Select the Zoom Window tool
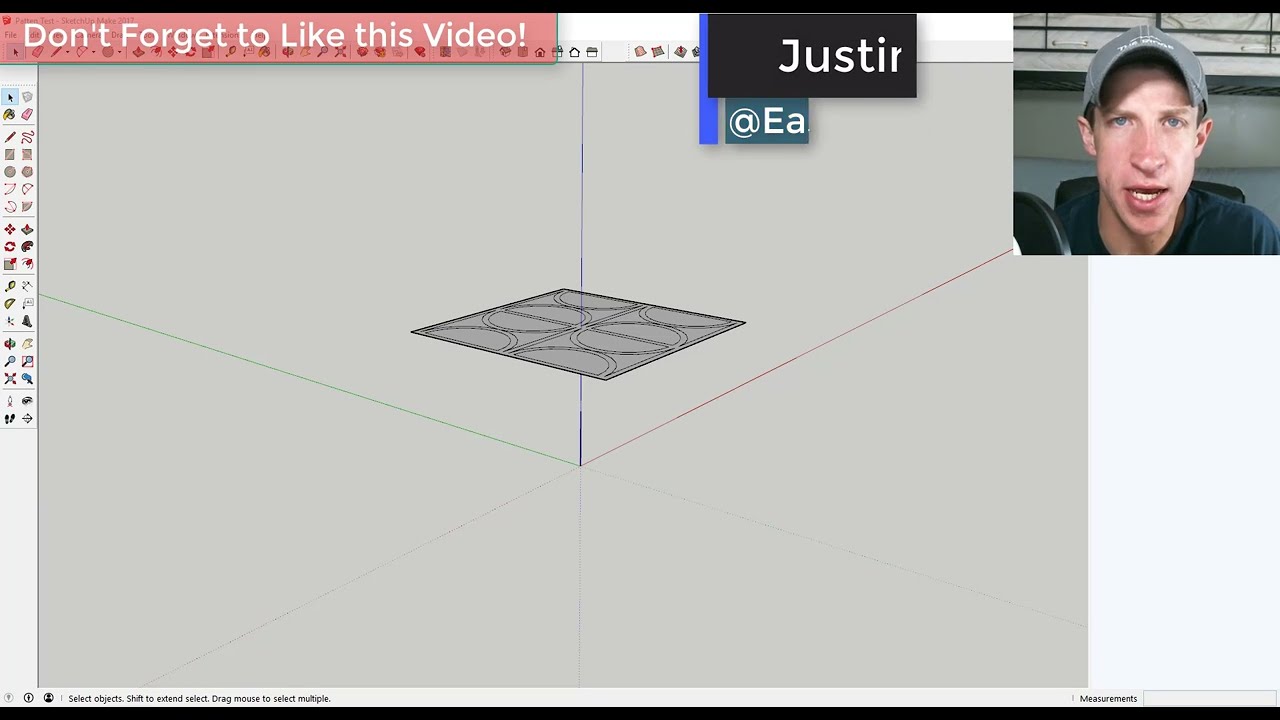 [27, 361]
